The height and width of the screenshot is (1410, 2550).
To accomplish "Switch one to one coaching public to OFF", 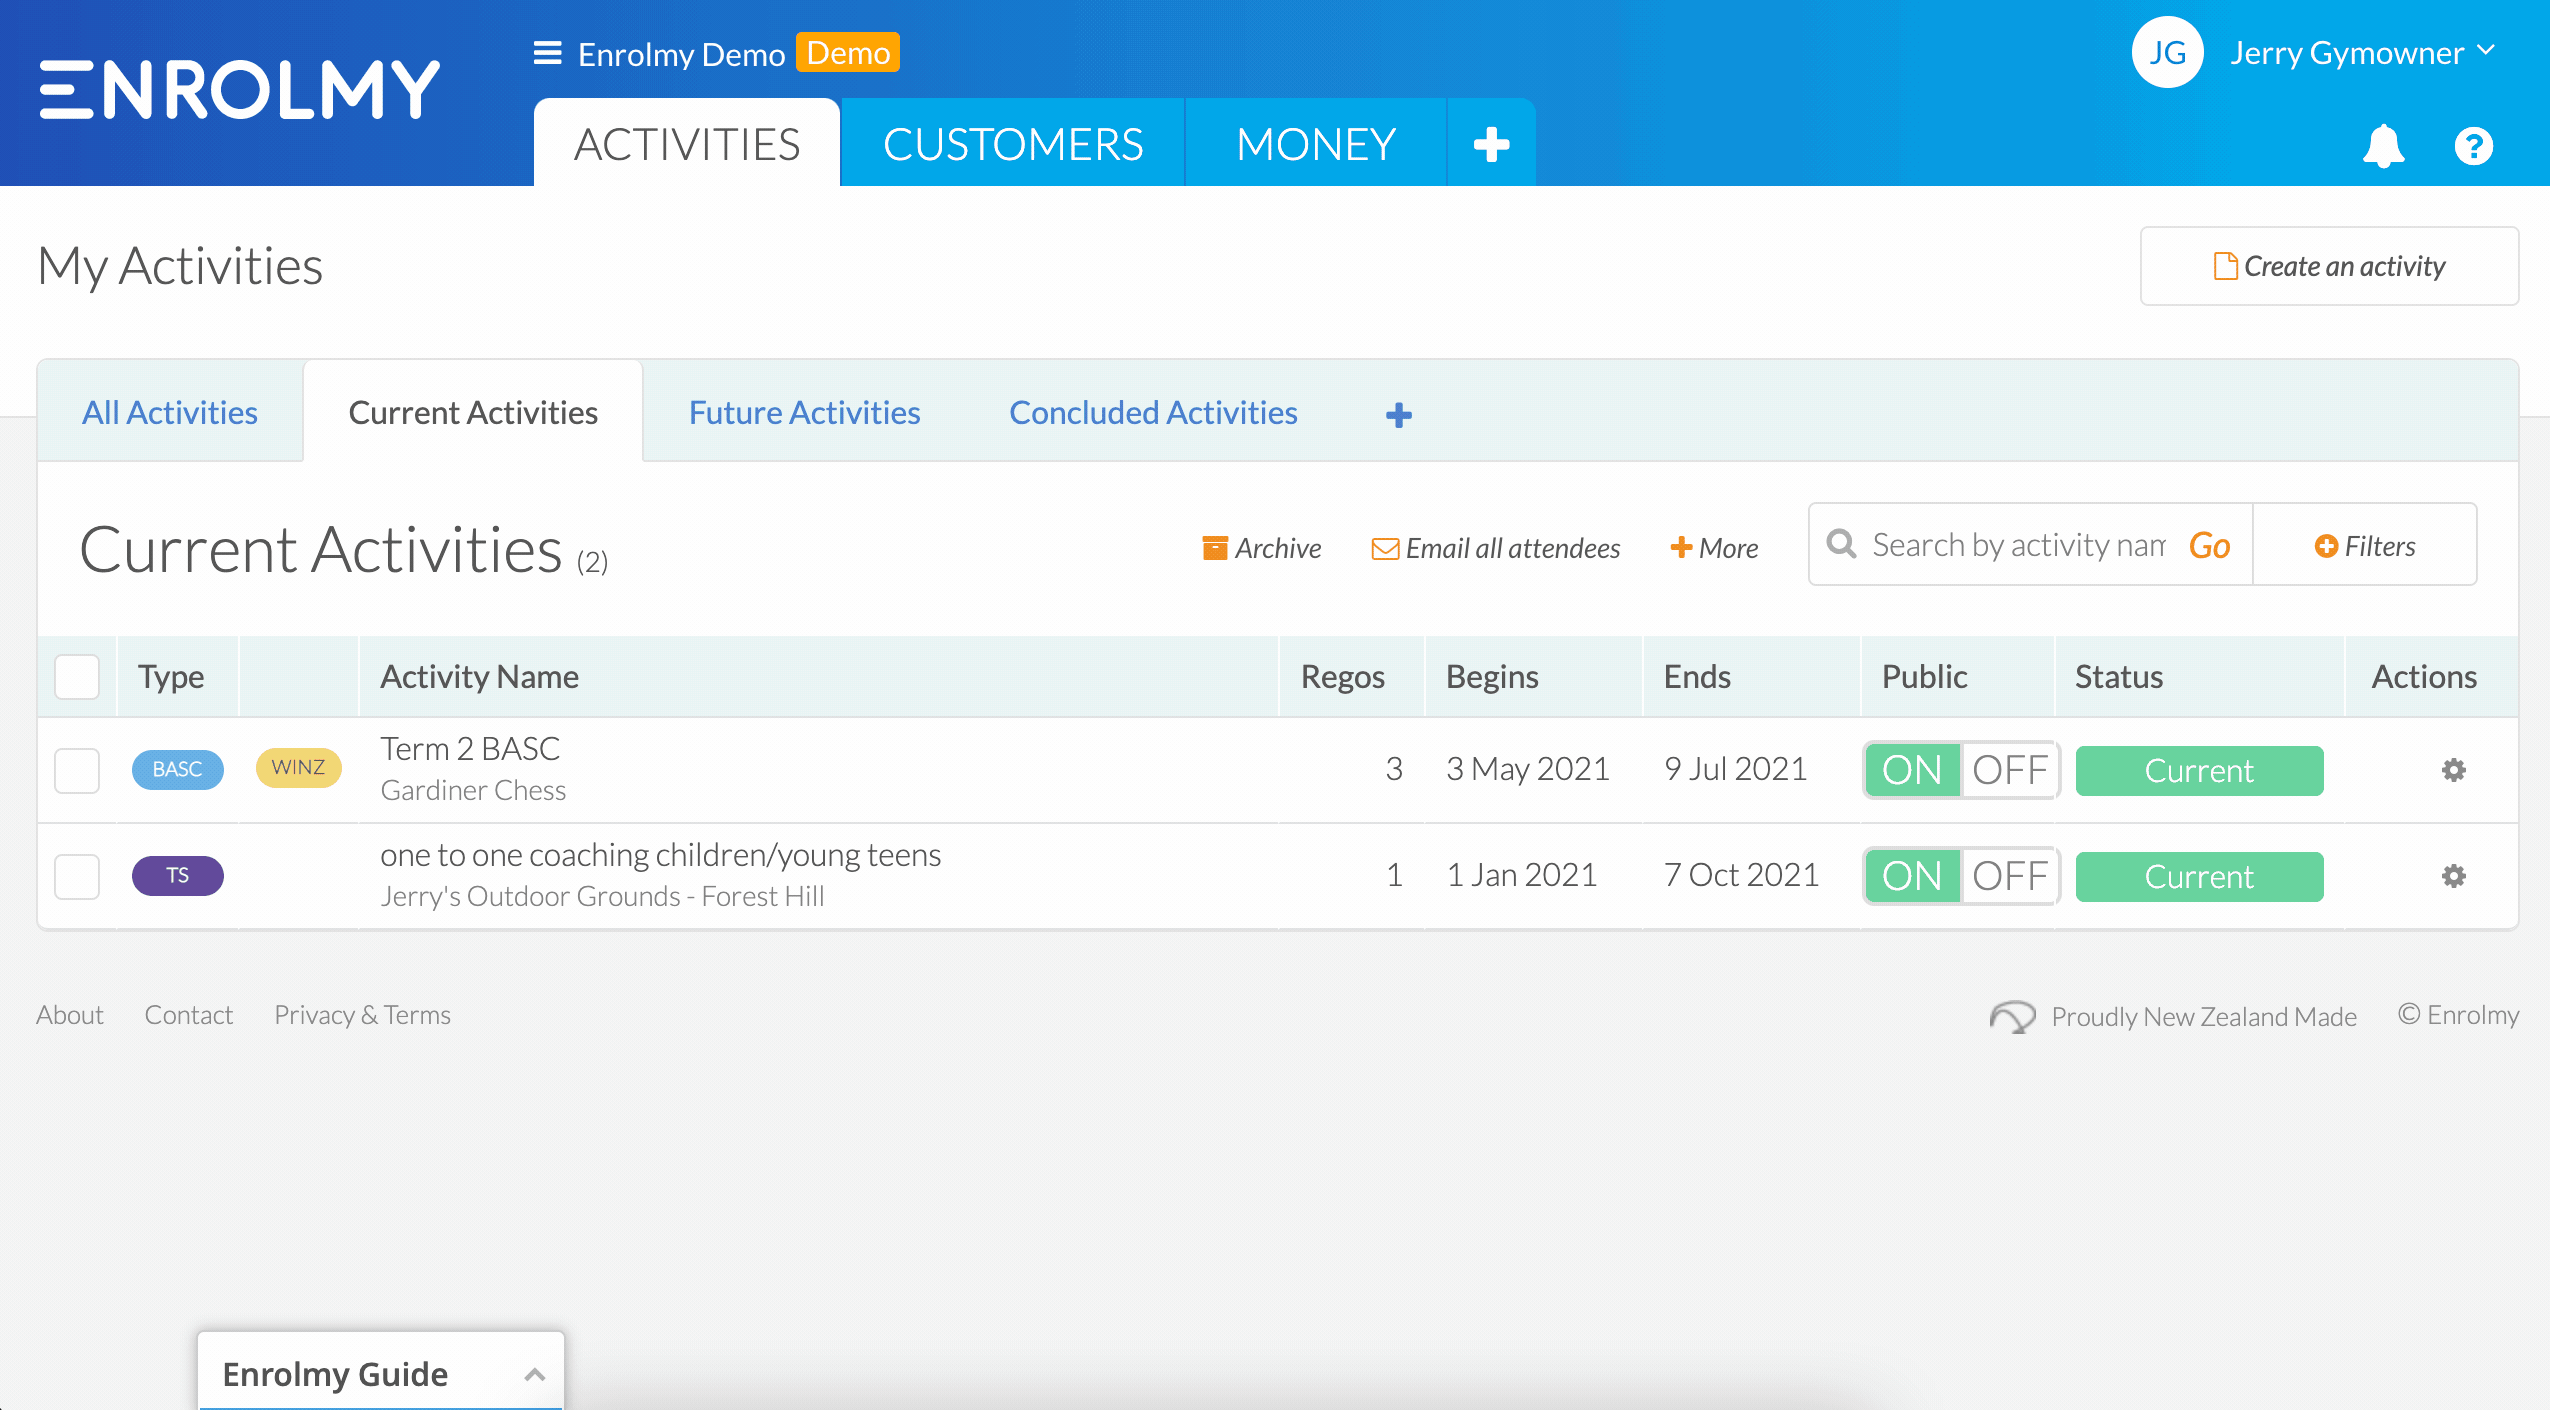I will (x=2010, y=876).
